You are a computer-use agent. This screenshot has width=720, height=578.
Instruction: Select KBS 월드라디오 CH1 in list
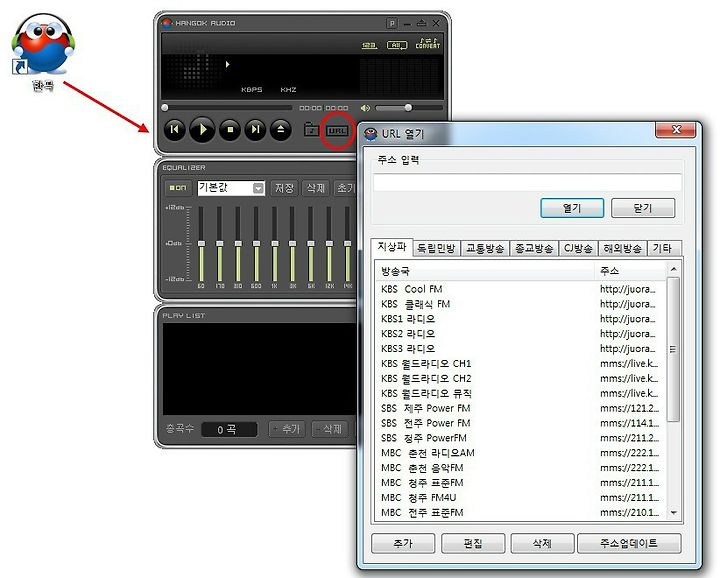point(520,364)
